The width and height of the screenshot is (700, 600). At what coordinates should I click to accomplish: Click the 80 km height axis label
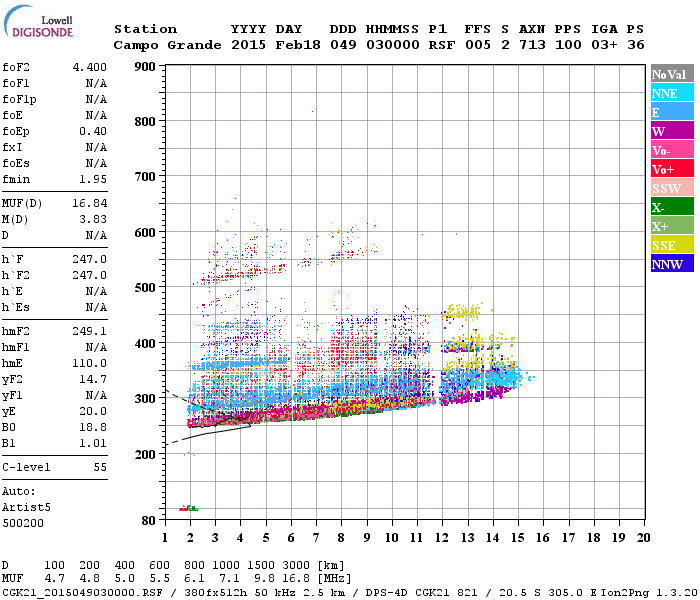[x=149, y=521]
